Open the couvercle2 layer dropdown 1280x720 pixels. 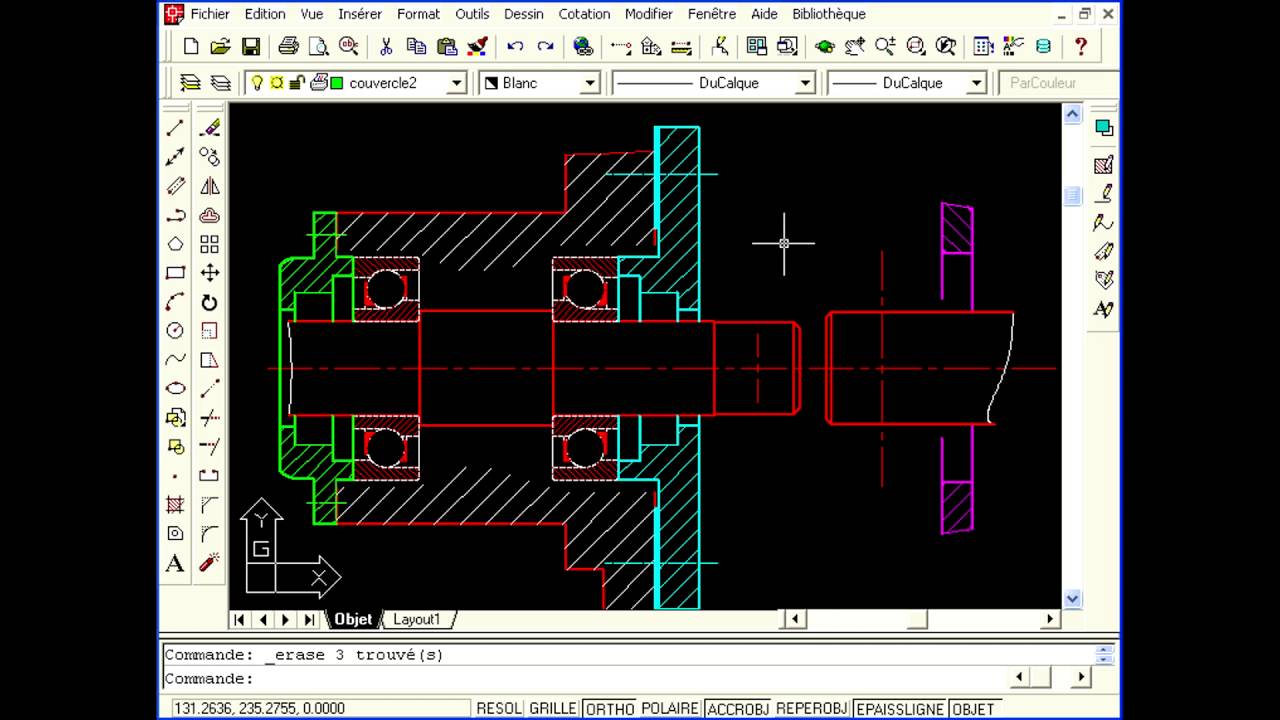(x=456, y=83)
